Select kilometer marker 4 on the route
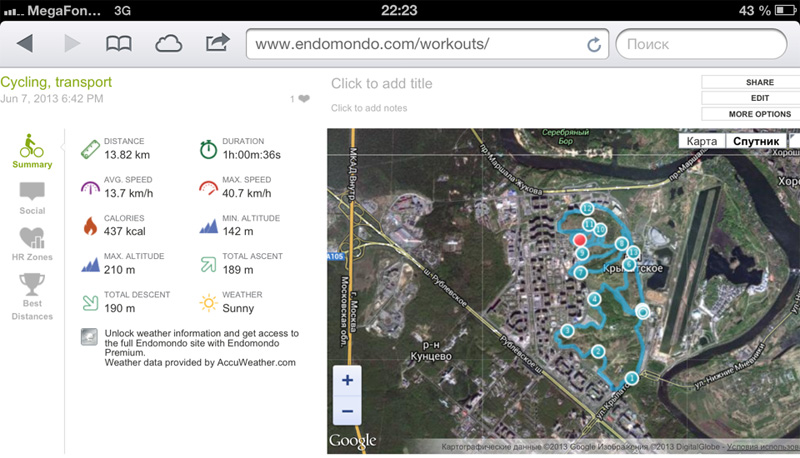Image resolution: width=800 pixels, height=458 pixels. (x=594, y=299)
